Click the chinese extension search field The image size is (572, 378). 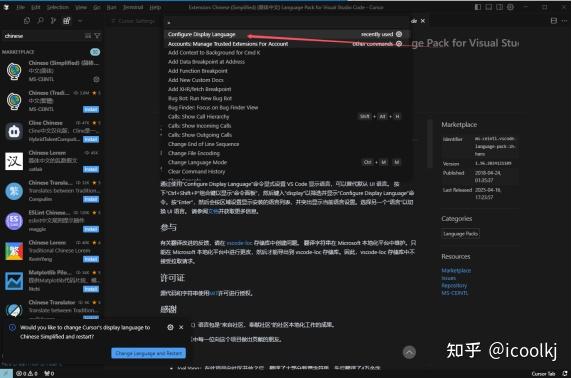point(42,36)
